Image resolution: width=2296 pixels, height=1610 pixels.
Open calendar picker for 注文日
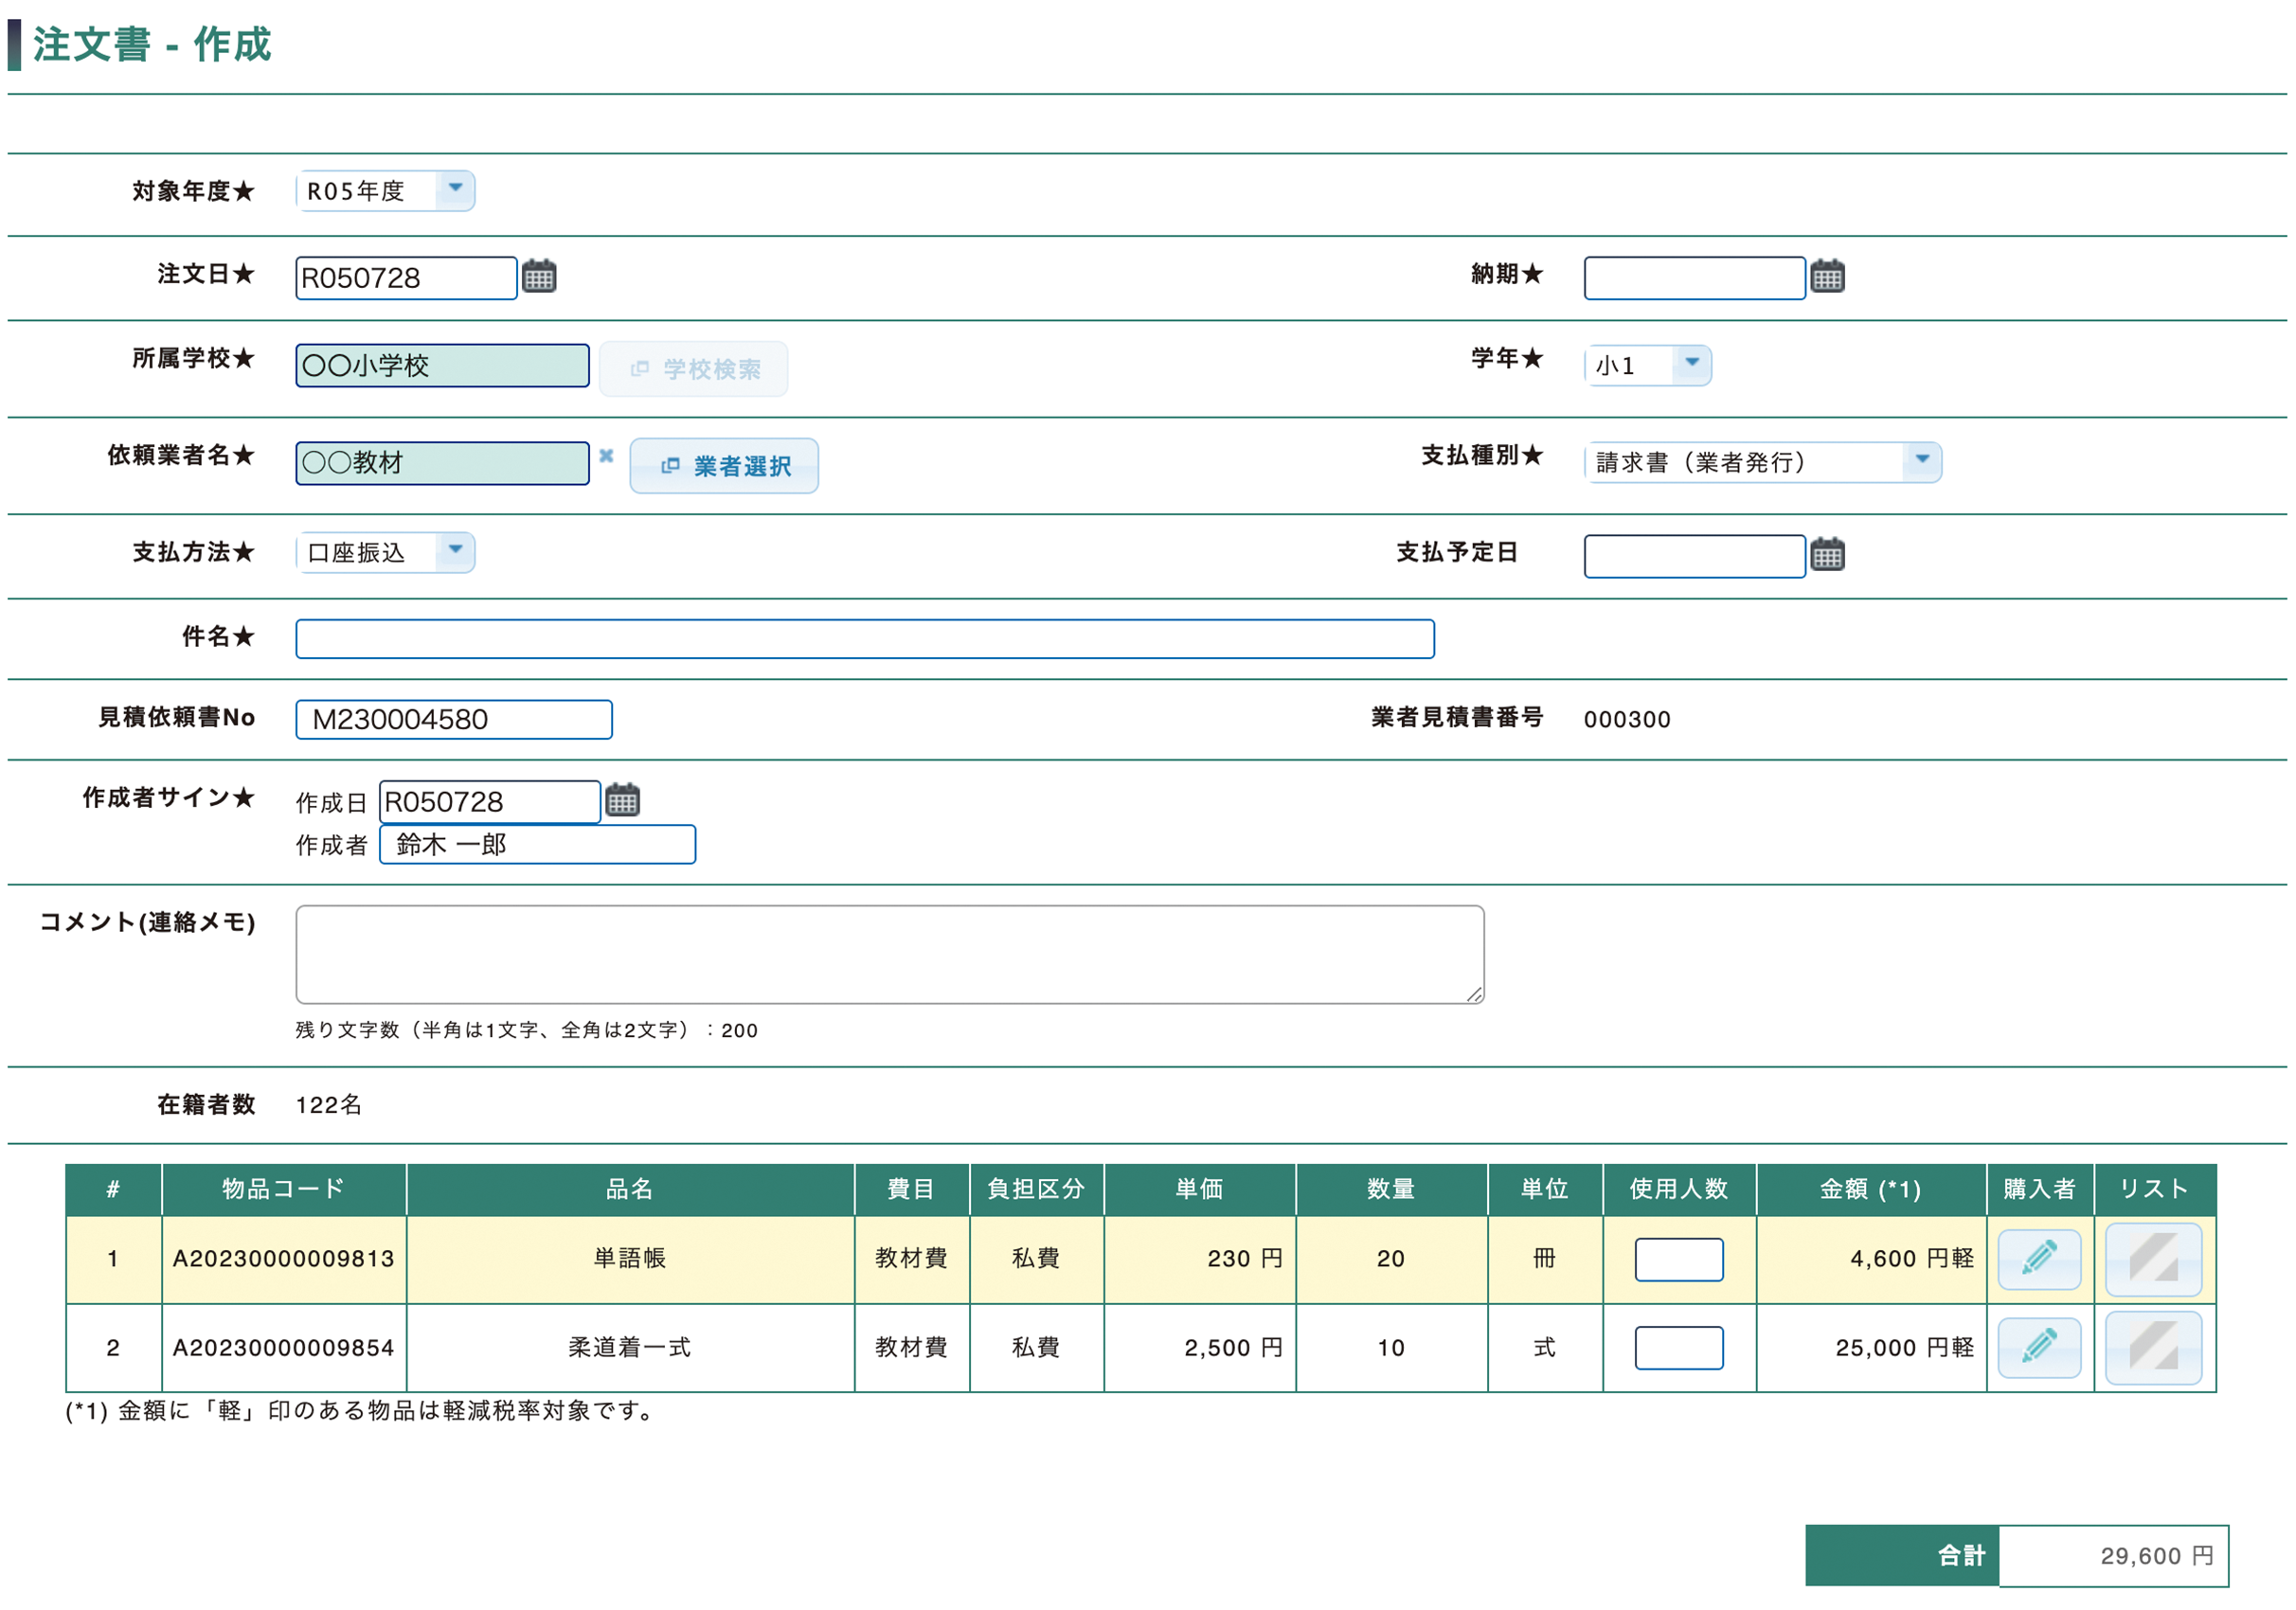tap(539, 277)
